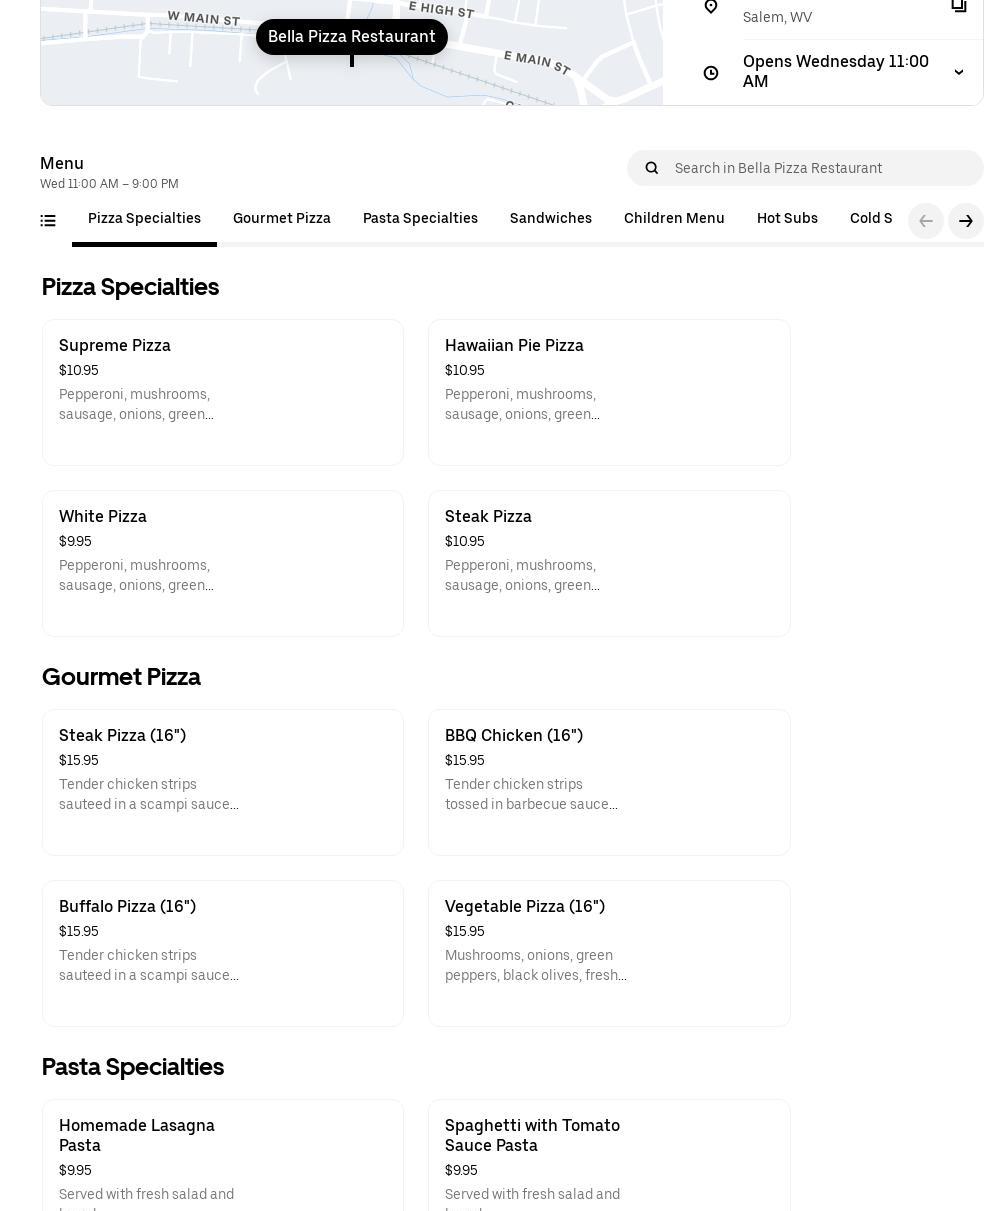
Task: Open the Sandwiches tab
Action: coord(551,219)
